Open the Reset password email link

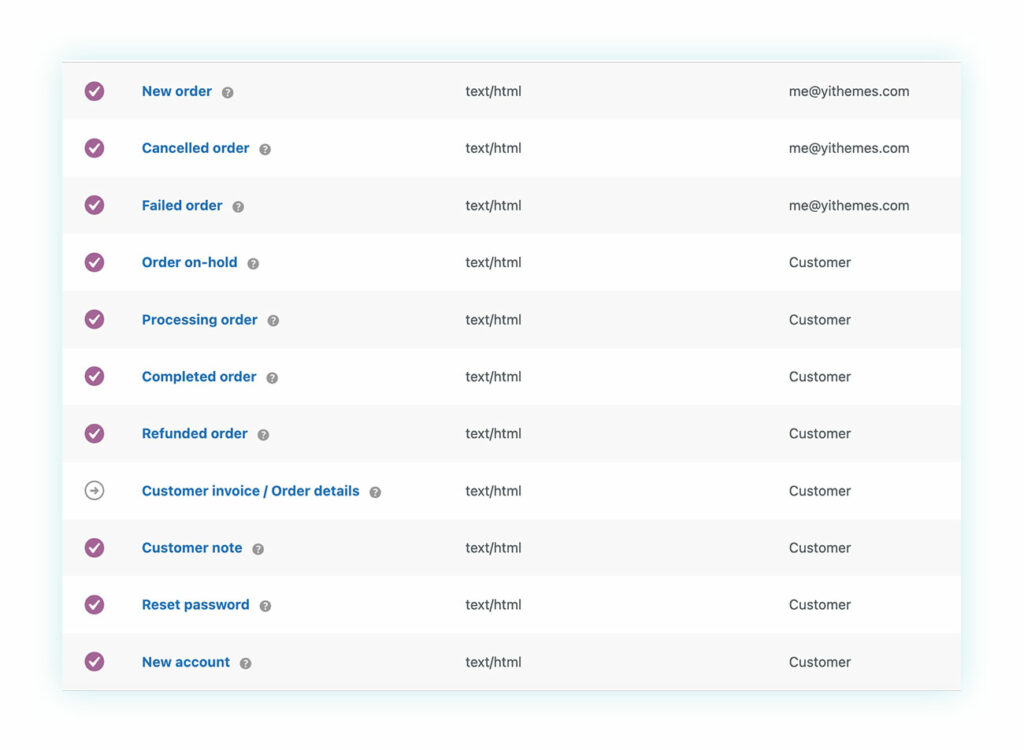(x=195, y=605)
